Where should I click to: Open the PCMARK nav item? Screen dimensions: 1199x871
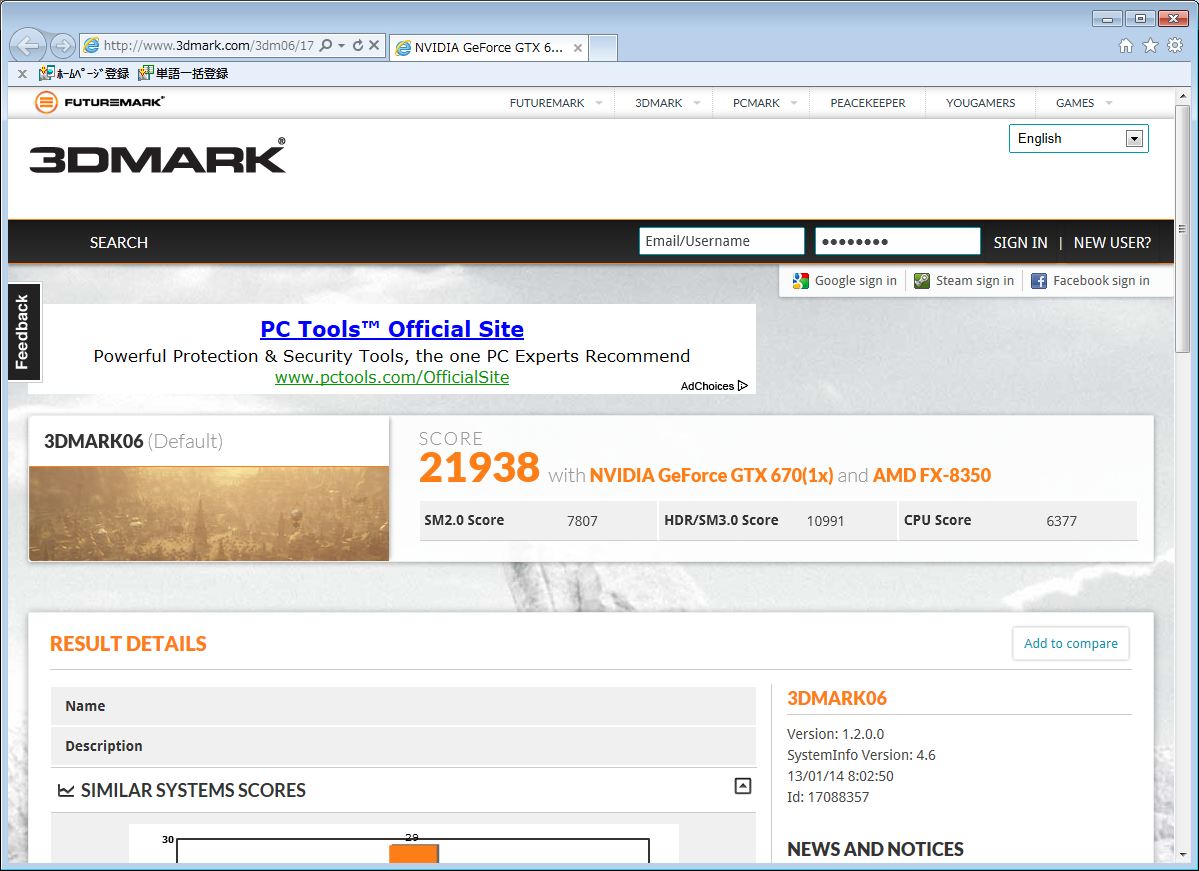pos(756,102)
